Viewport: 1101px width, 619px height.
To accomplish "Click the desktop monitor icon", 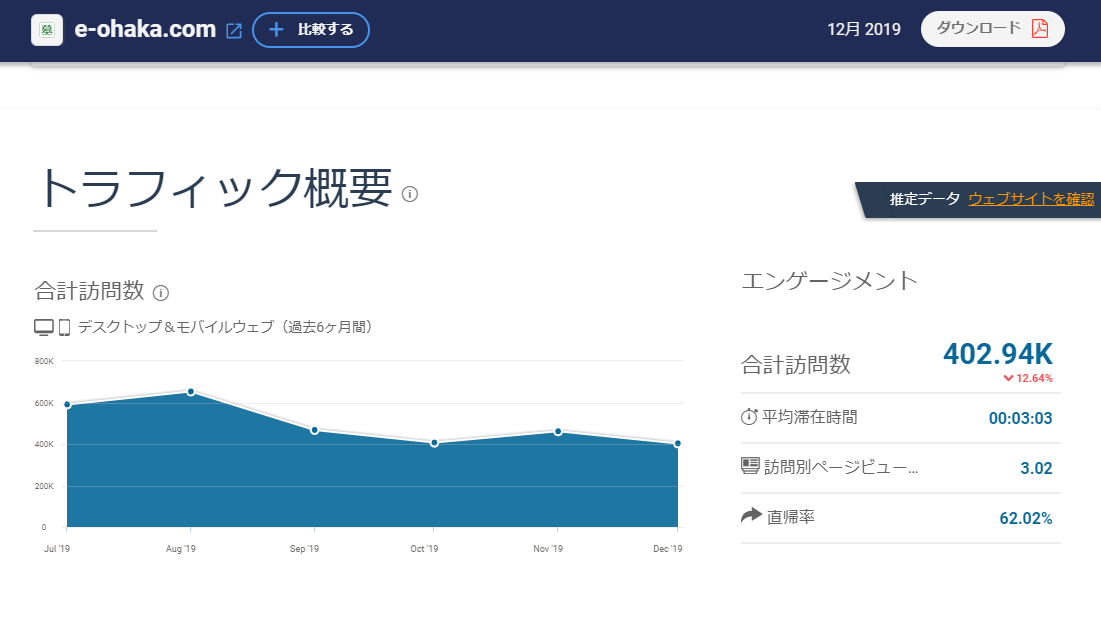I will pos(44,327).
